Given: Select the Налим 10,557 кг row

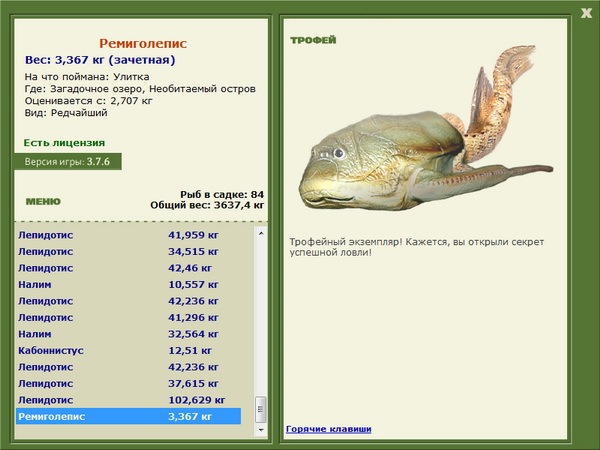Looking at the screenshot, I should coord(129,284).
